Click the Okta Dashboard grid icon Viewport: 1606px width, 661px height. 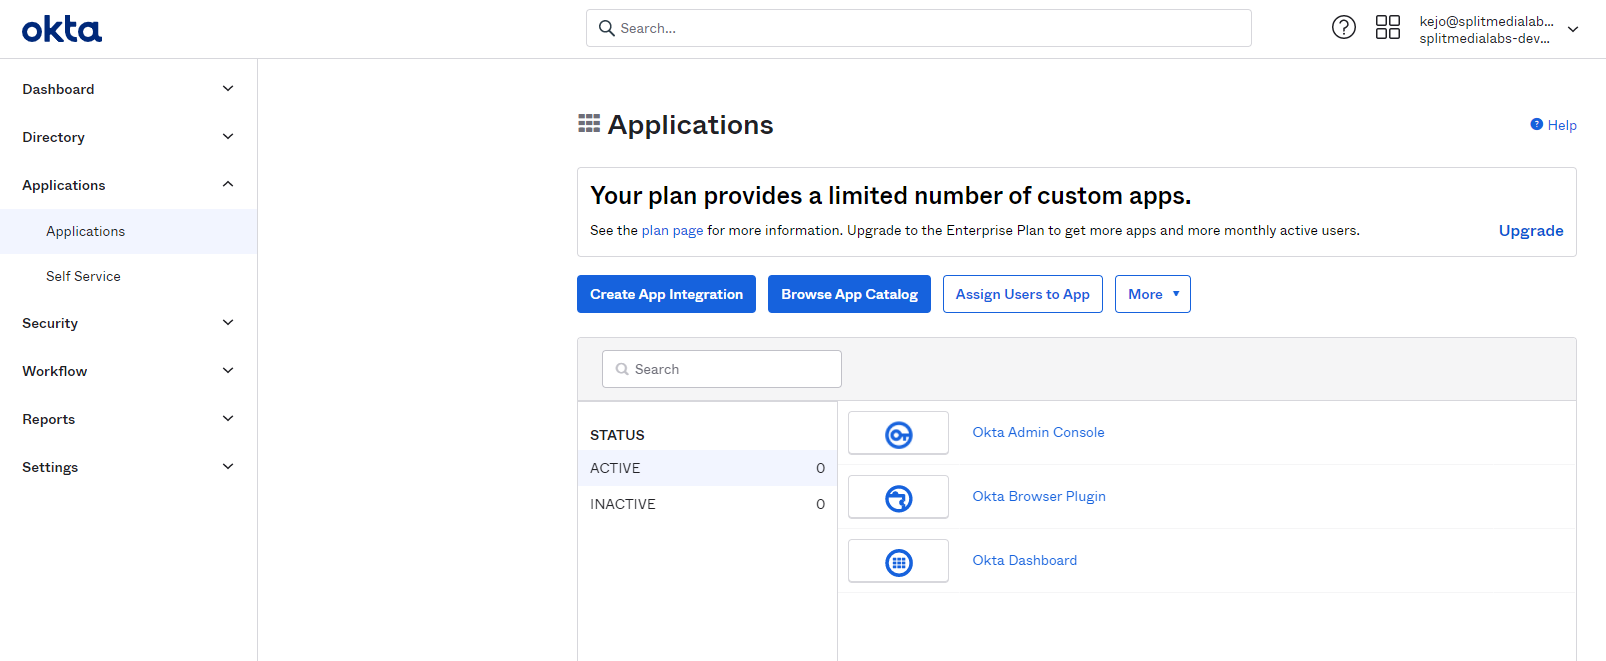[898, 562]
